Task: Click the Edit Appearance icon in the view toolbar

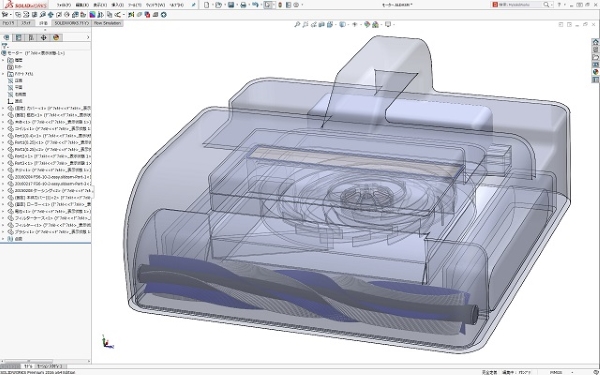Action: (x=367, y=24)
